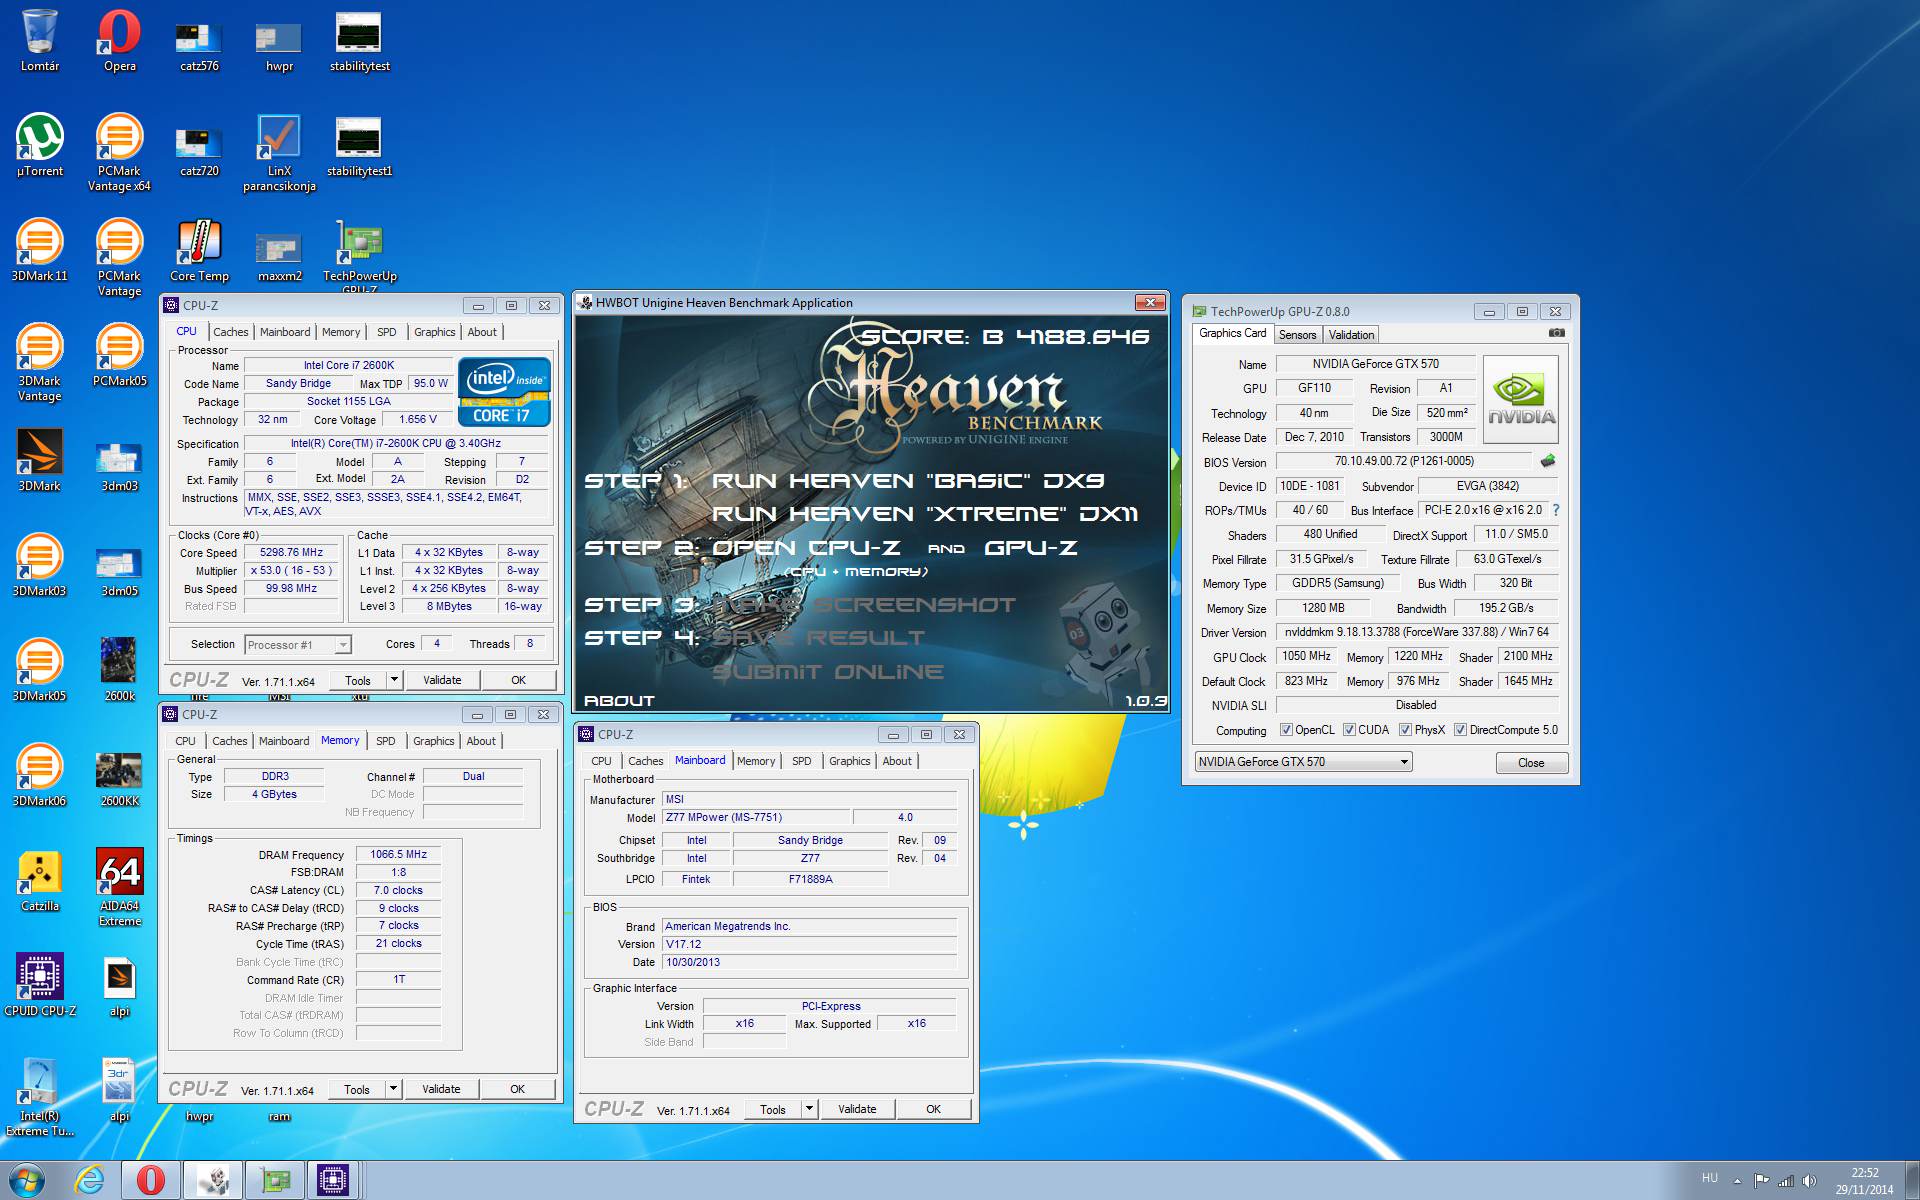The width and height of the screenshot is (1920, 1200).
Task: Open About tab in the CPU-Z CPU window
Action: pos(482,332)
